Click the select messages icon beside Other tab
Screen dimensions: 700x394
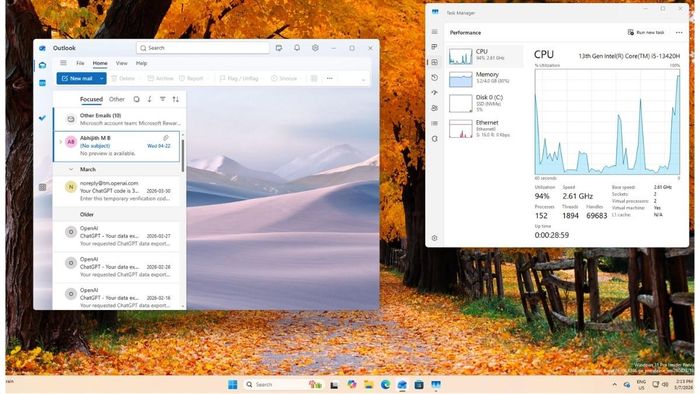[137, 99]
